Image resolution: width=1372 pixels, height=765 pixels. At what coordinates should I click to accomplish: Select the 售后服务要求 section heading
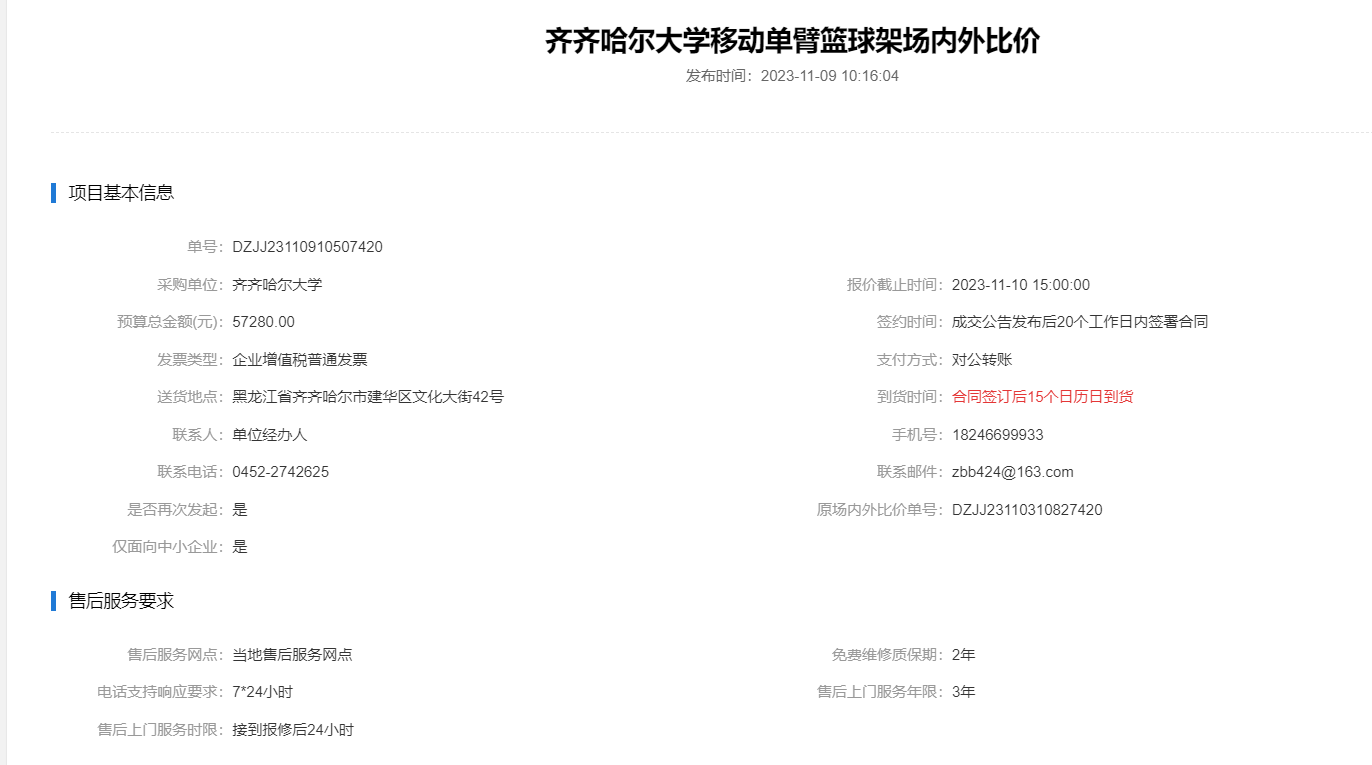point(121,601)
